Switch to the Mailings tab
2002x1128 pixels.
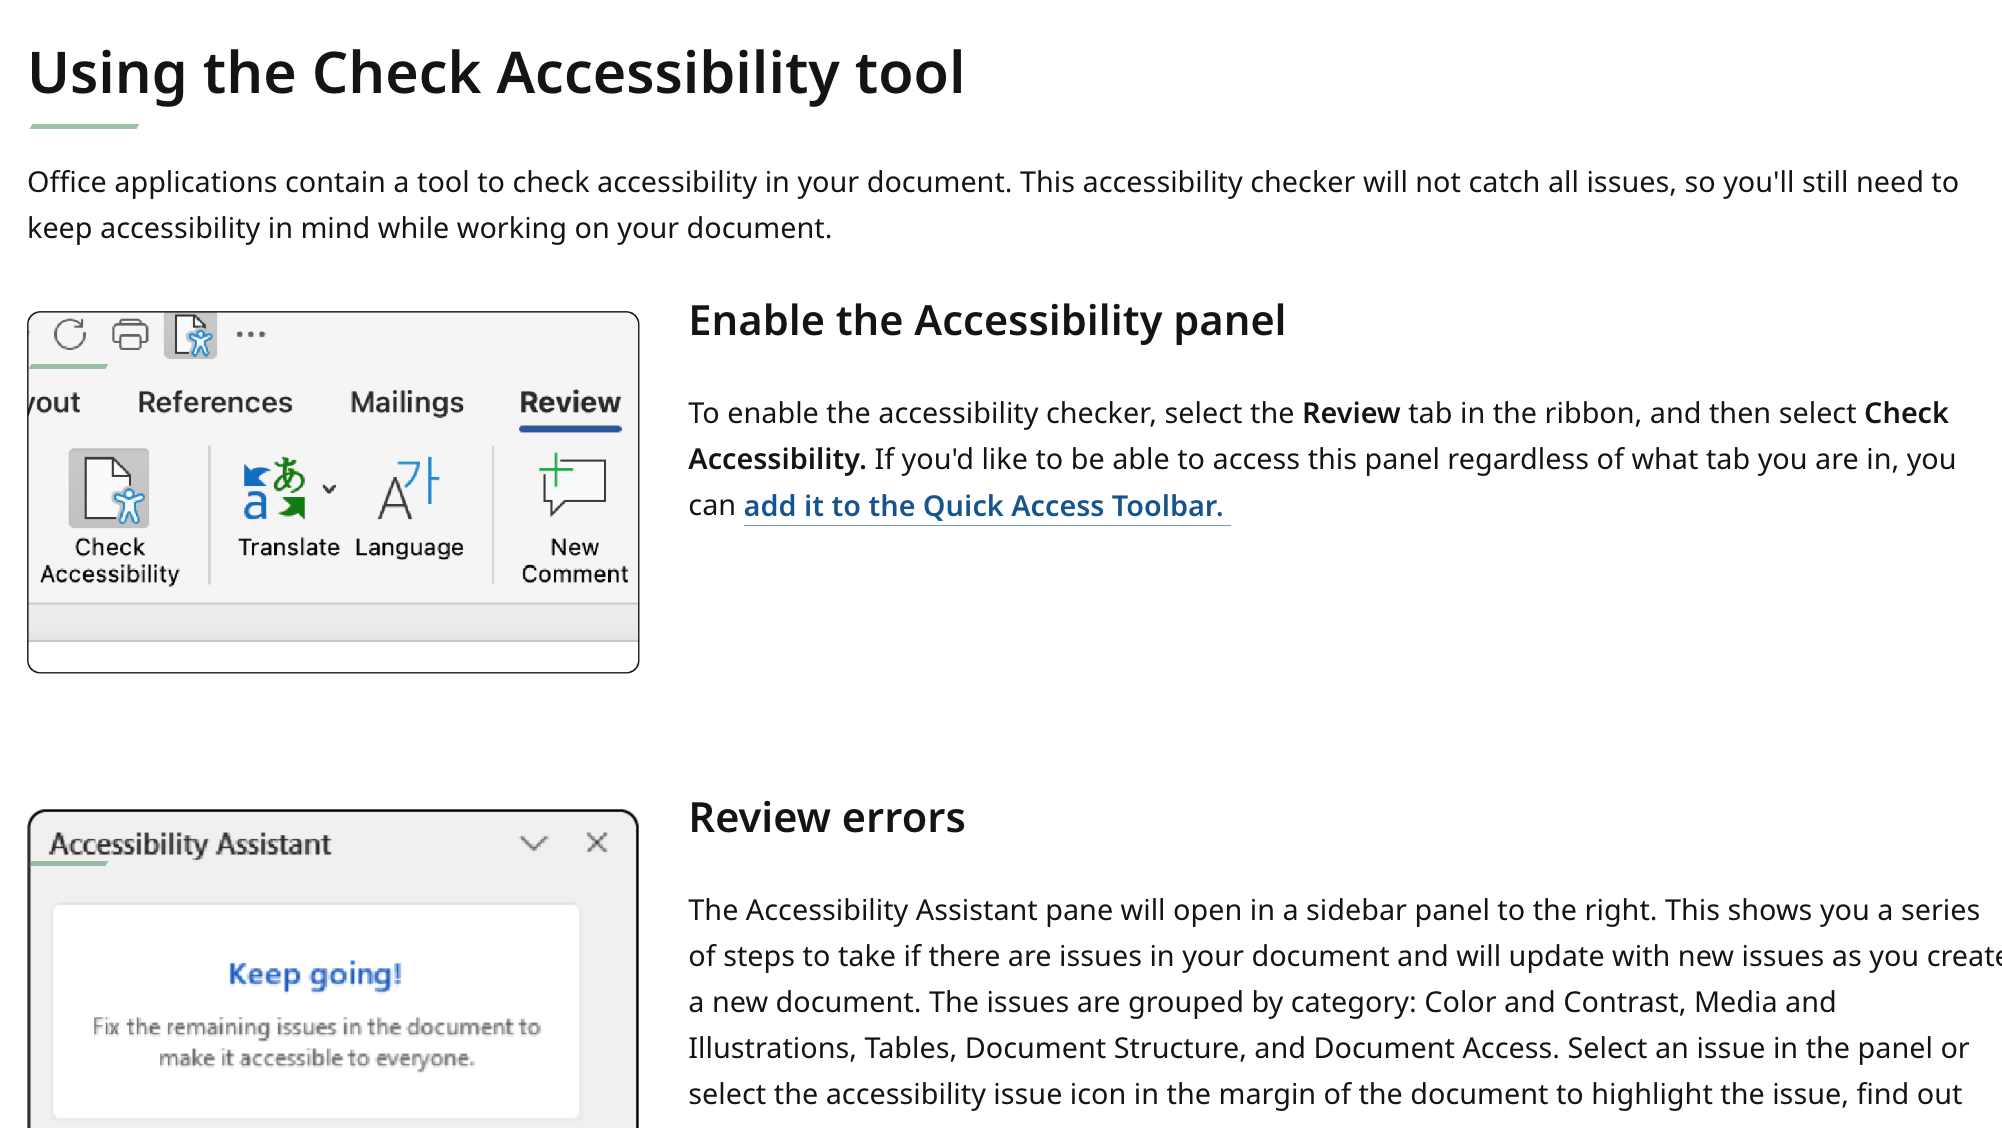click(x=406, y=402)
